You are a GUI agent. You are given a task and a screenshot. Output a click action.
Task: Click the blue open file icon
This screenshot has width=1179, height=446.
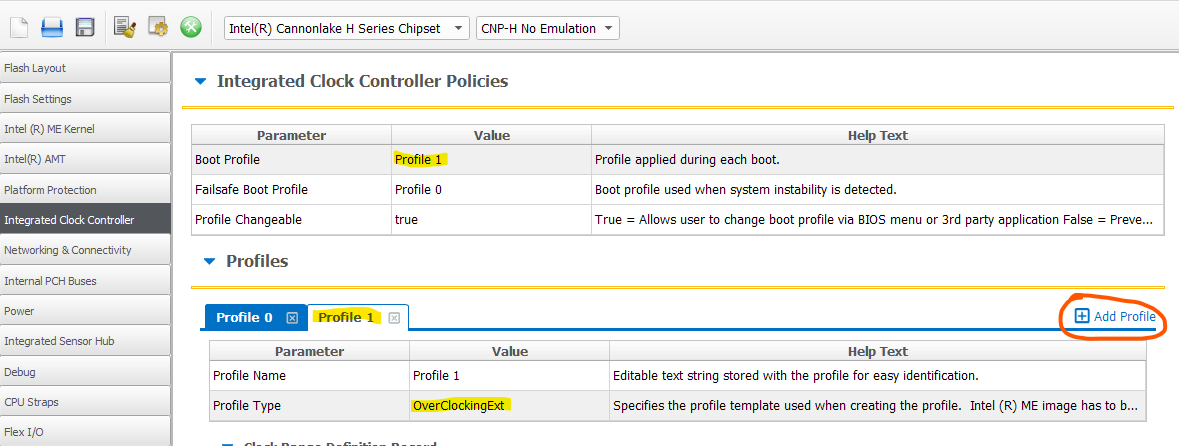point(52,28)
